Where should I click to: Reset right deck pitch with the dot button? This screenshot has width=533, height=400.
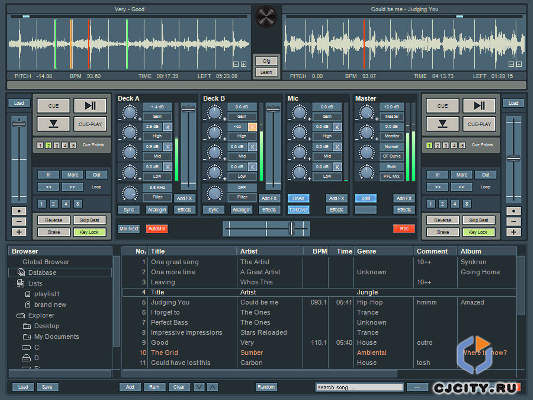[513, 211]
